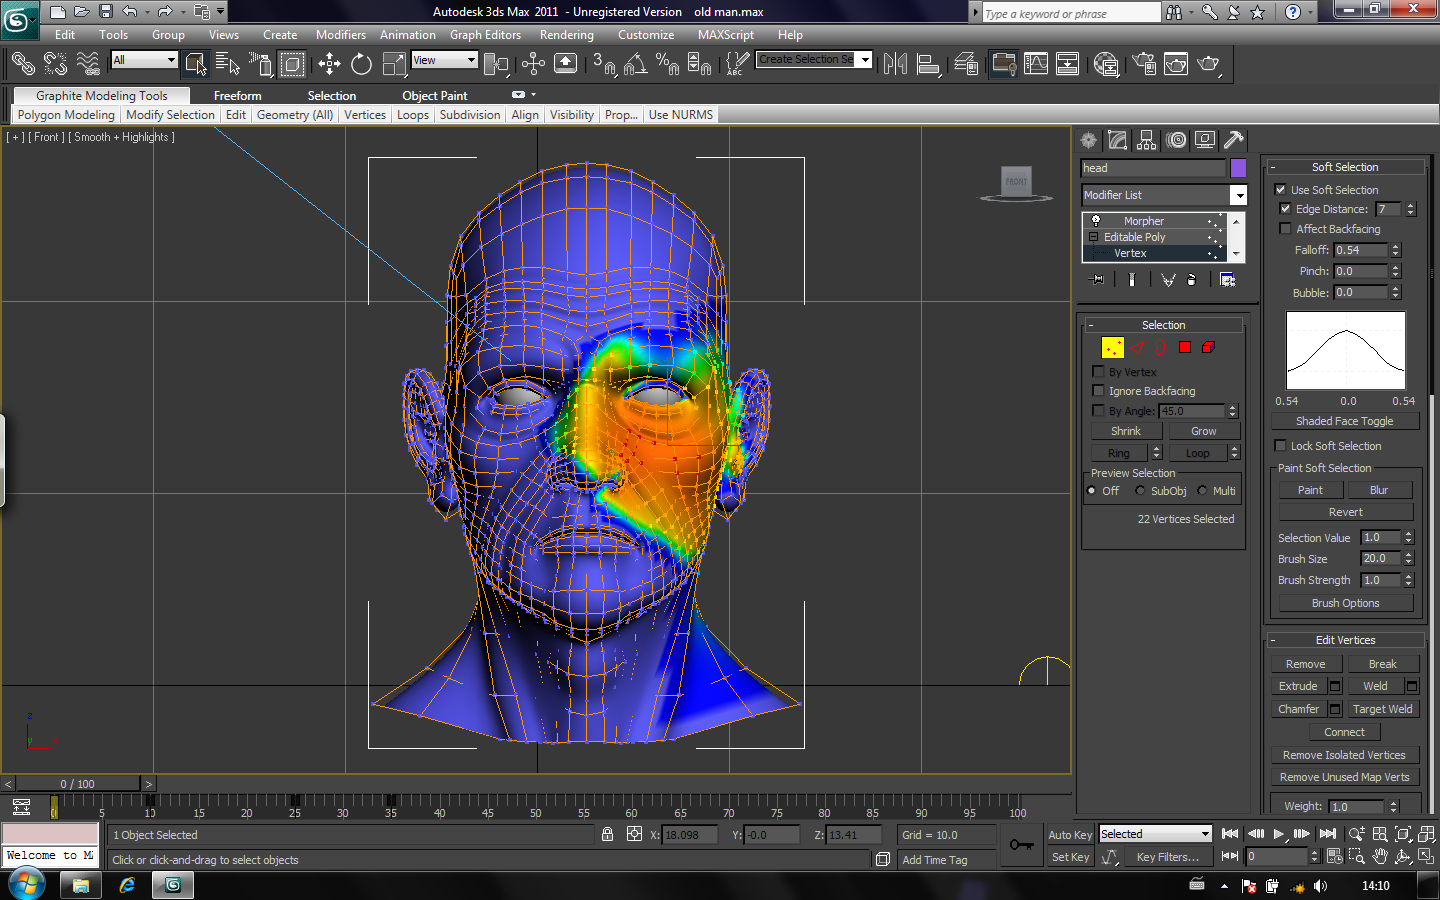Image resolution: width=1440 pixels, height=900 pixels.
Task: Uncheck Use Soft Selection
Action: (x=1280, y=189)
